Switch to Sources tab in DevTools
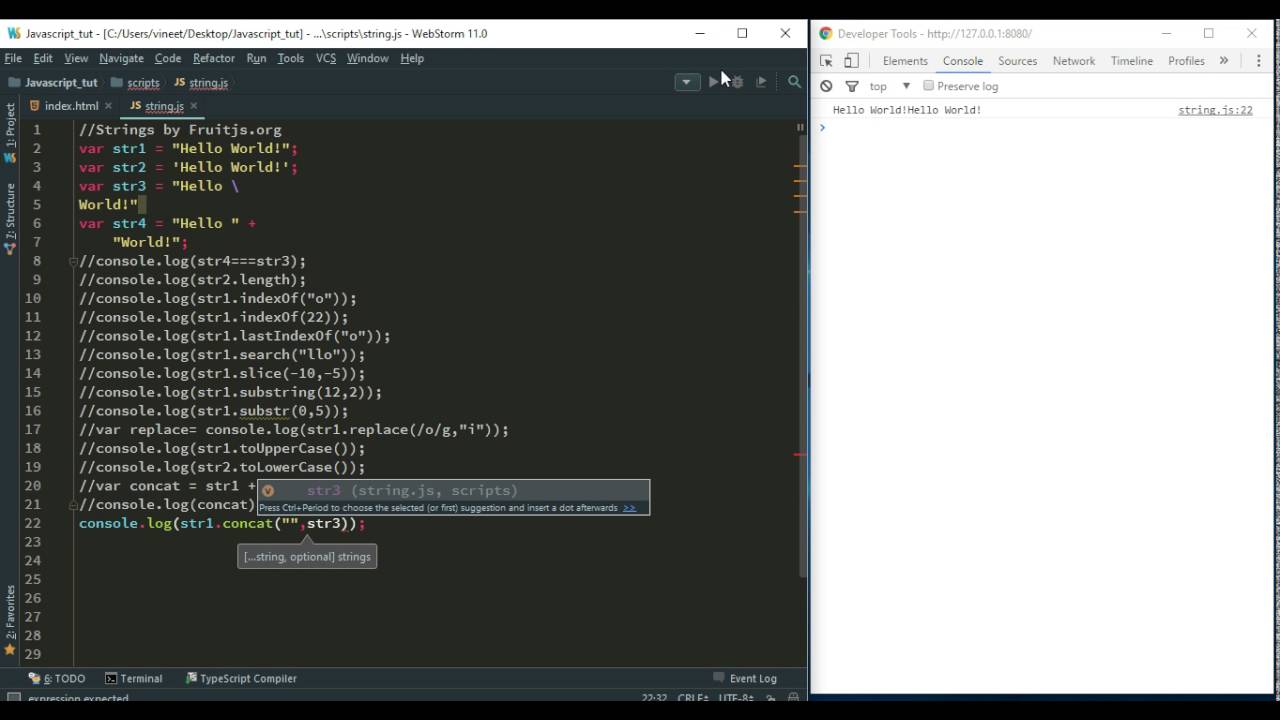1280x720 pixels. [1018, 61]
